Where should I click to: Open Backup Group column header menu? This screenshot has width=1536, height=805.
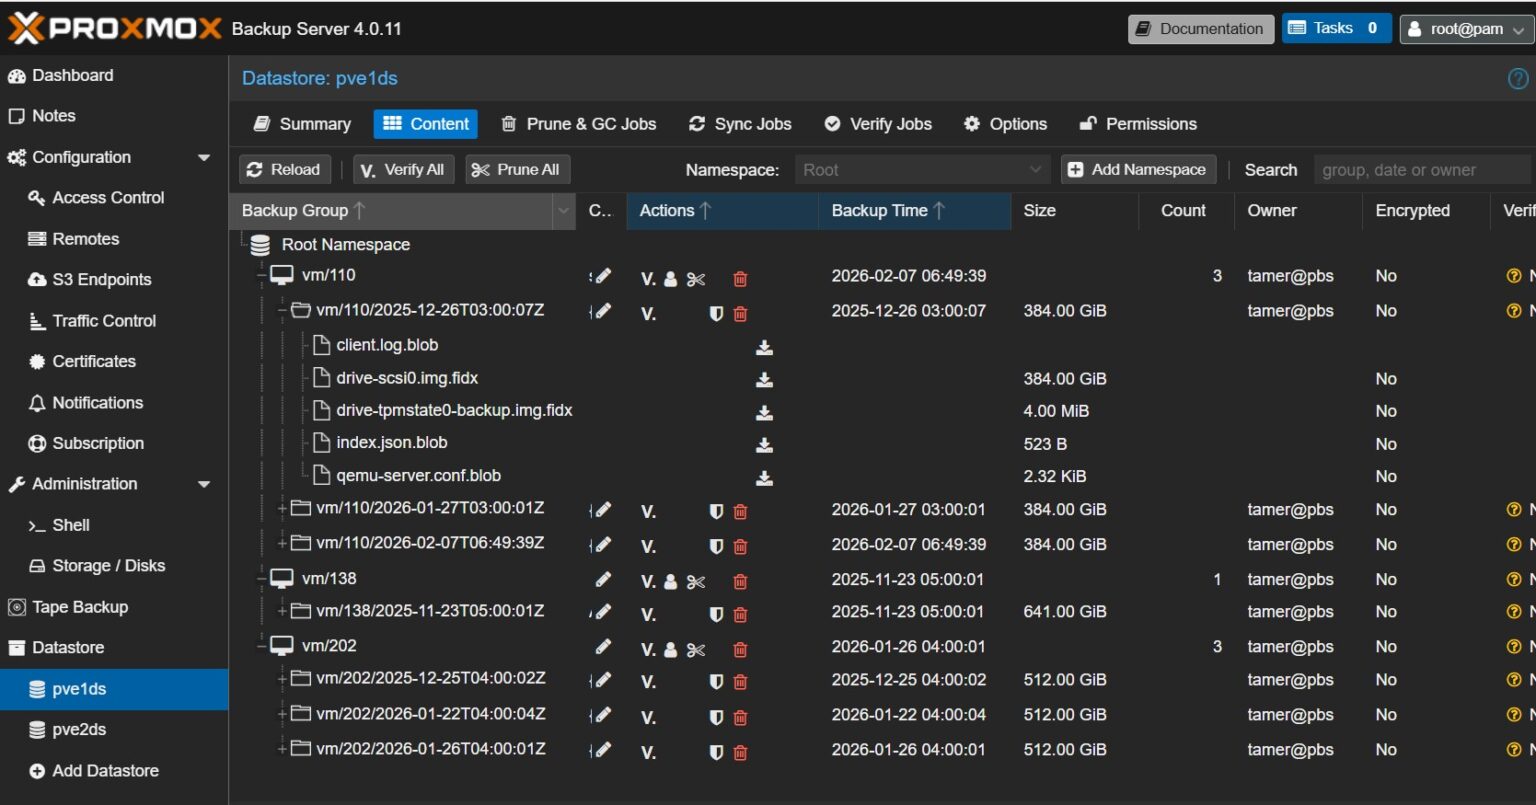(x=564, y=211)
